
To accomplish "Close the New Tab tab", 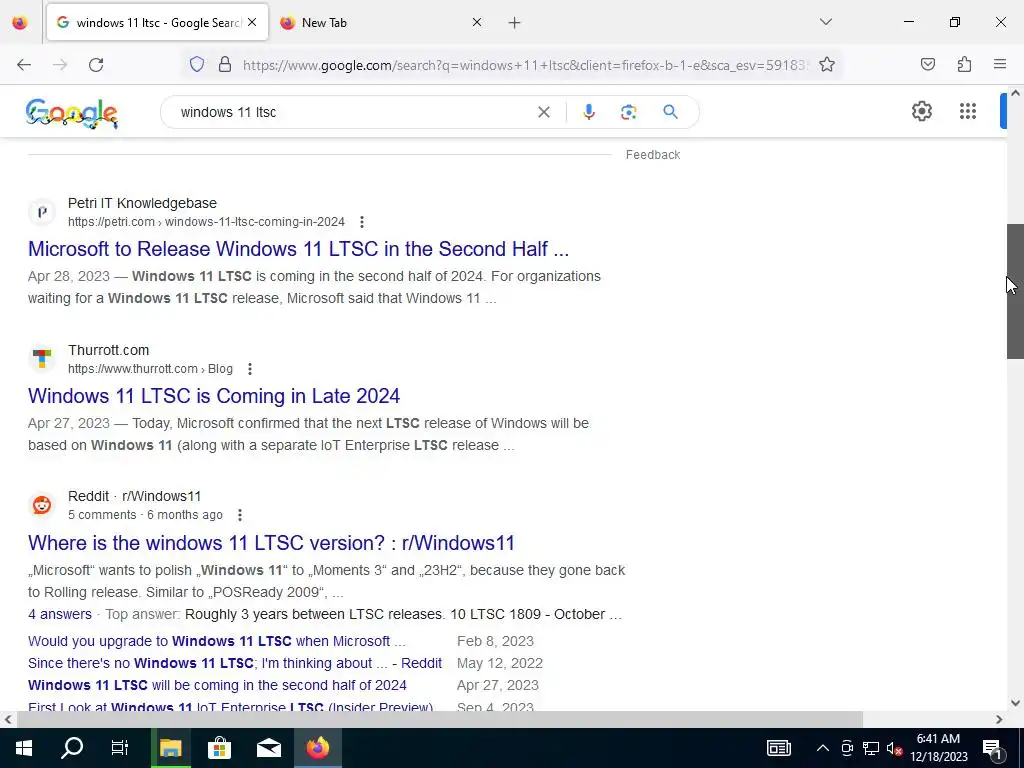I will tap(477, 22).
